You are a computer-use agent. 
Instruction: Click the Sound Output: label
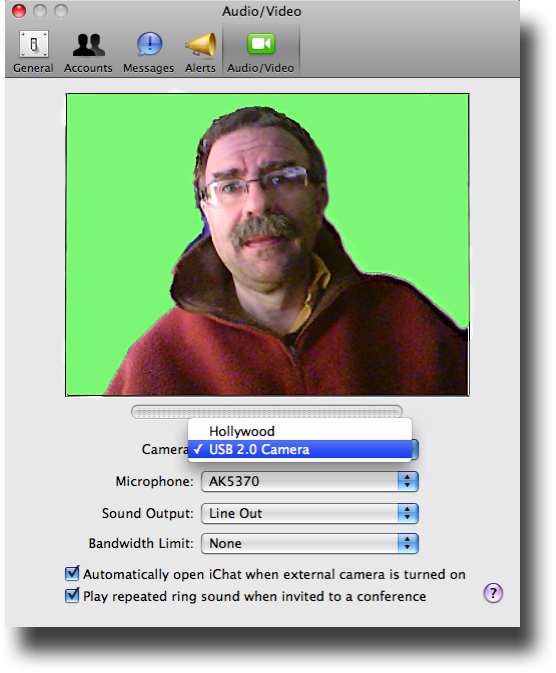[x=147, y=513]
